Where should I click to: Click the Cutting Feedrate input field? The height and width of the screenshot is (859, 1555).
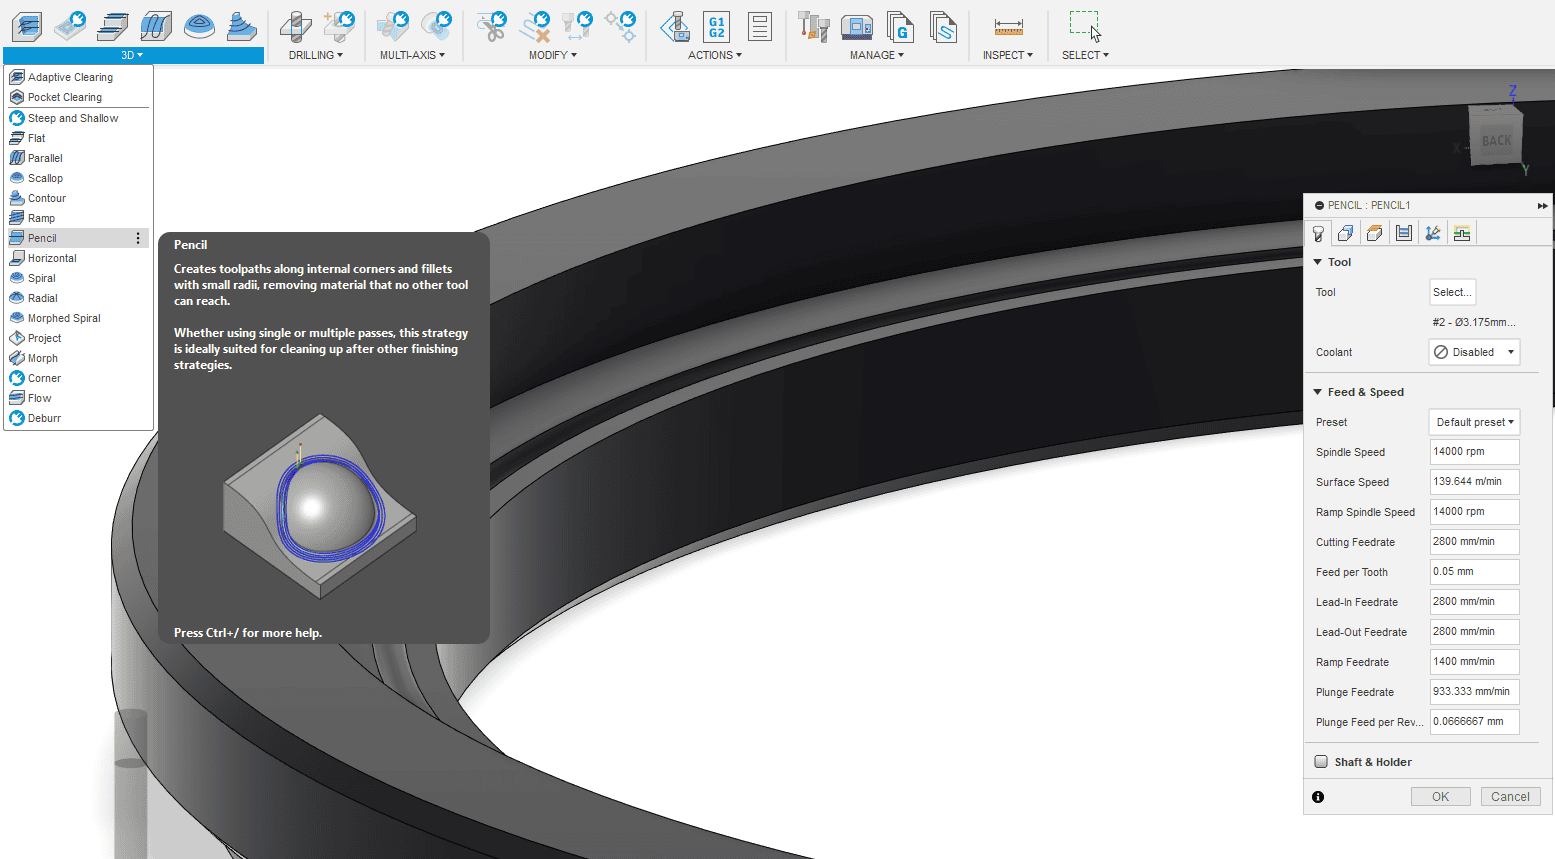[1474, 542]
